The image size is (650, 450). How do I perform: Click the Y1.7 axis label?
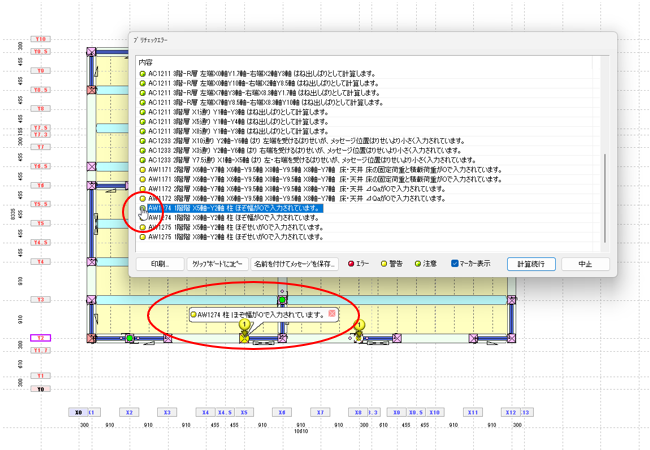(x=41, y=350)
